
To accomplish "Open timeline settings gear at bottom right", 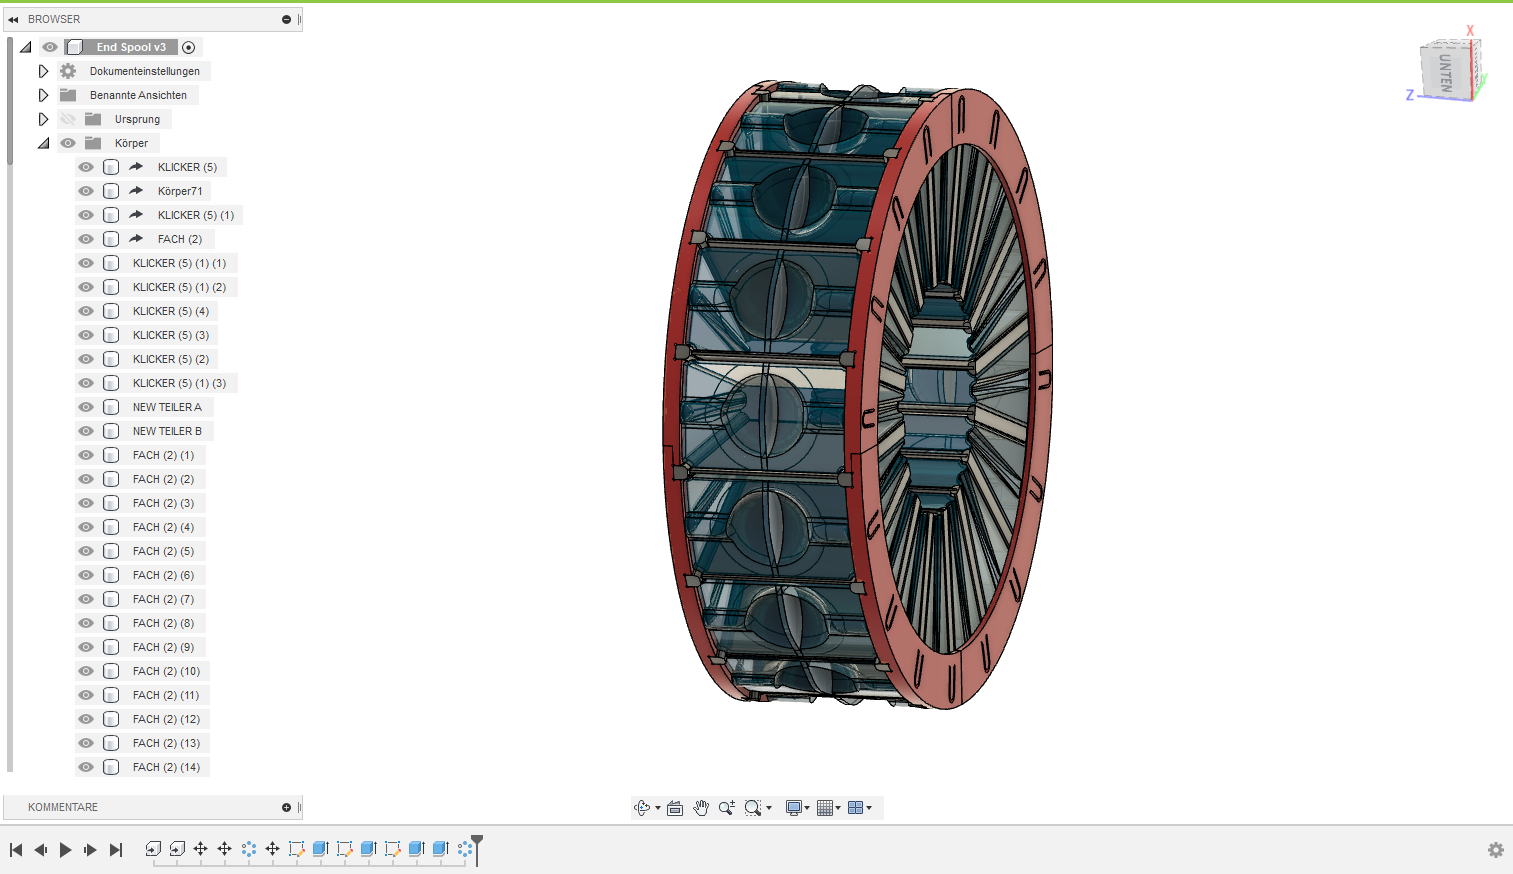I will 1496,850.
